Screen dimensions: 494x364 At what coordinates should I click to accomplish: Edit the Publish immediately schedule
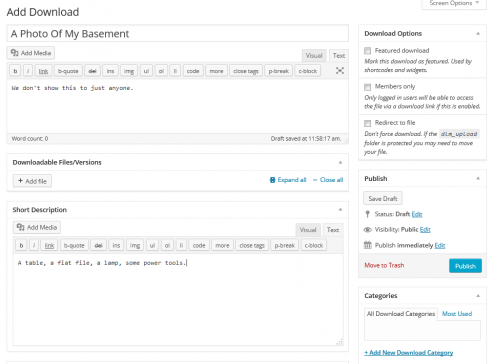coord(440,246)
